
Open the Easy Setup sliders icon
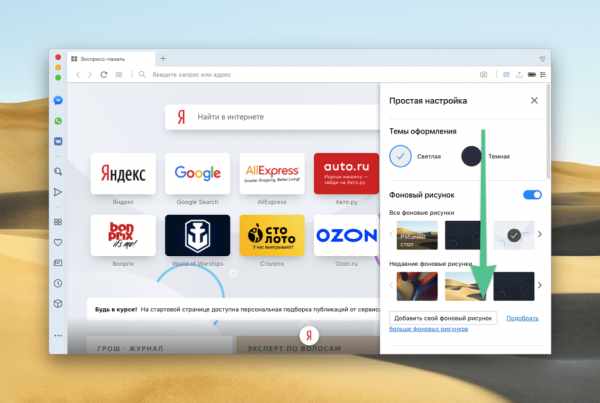543,75
